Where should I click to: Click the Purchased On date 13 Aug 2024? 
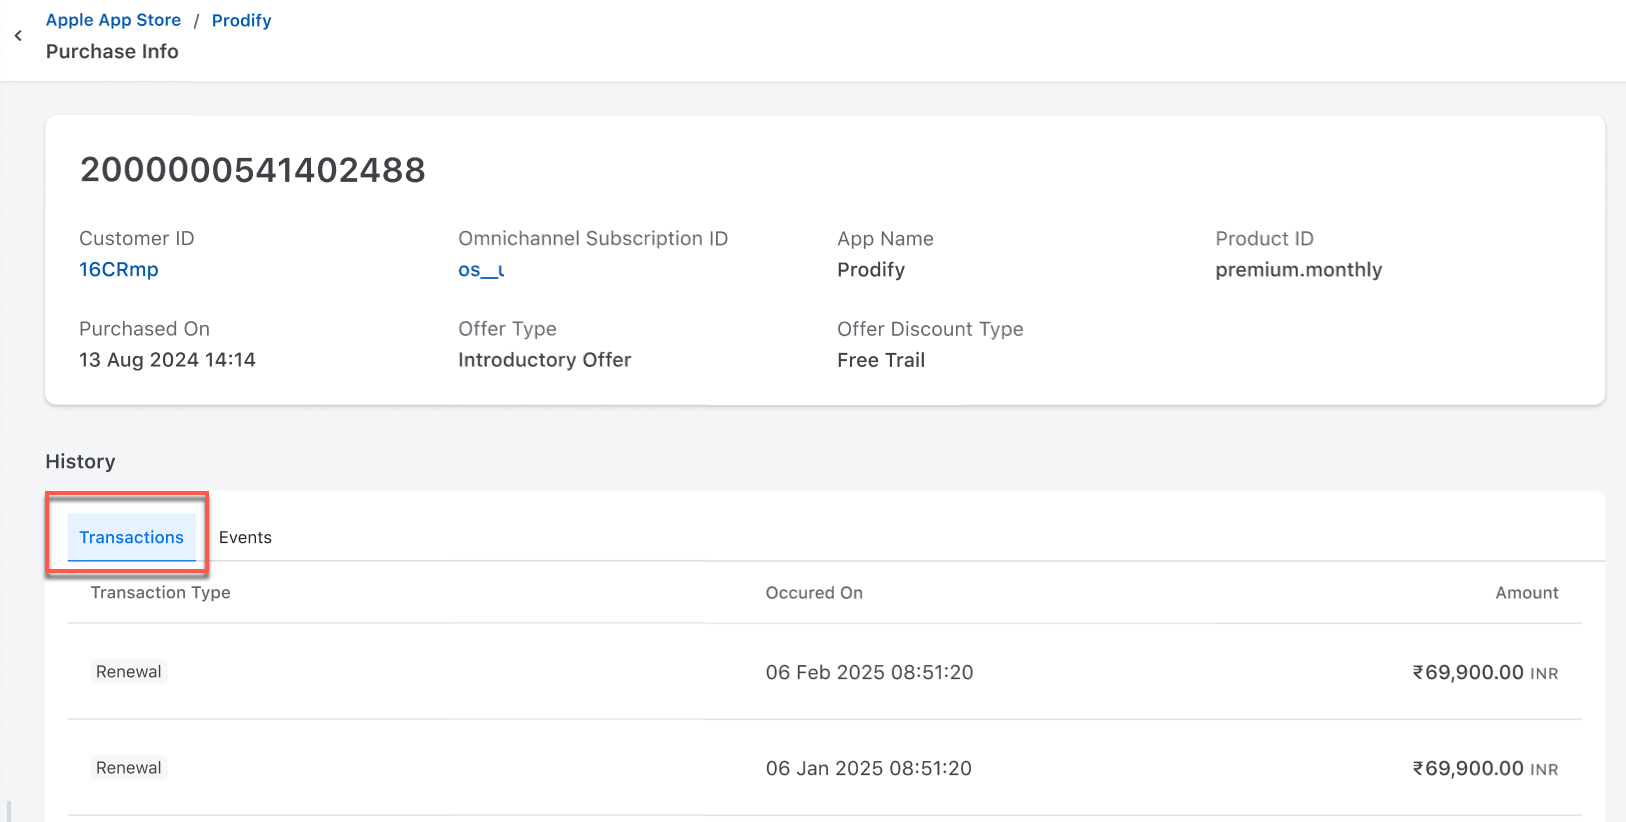click(167, 360)
